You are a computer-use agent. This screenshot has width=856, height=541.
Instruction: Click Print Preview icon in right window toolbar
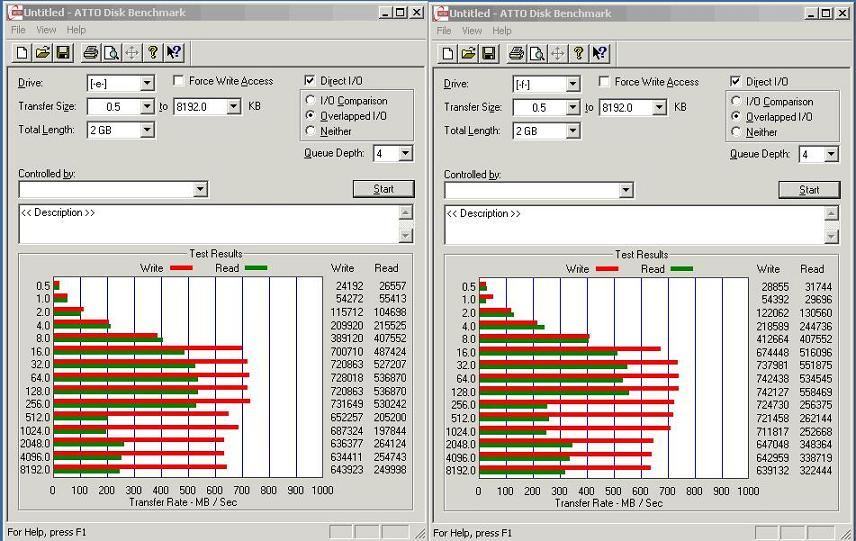pyautogui.click(x=537, y=53)
